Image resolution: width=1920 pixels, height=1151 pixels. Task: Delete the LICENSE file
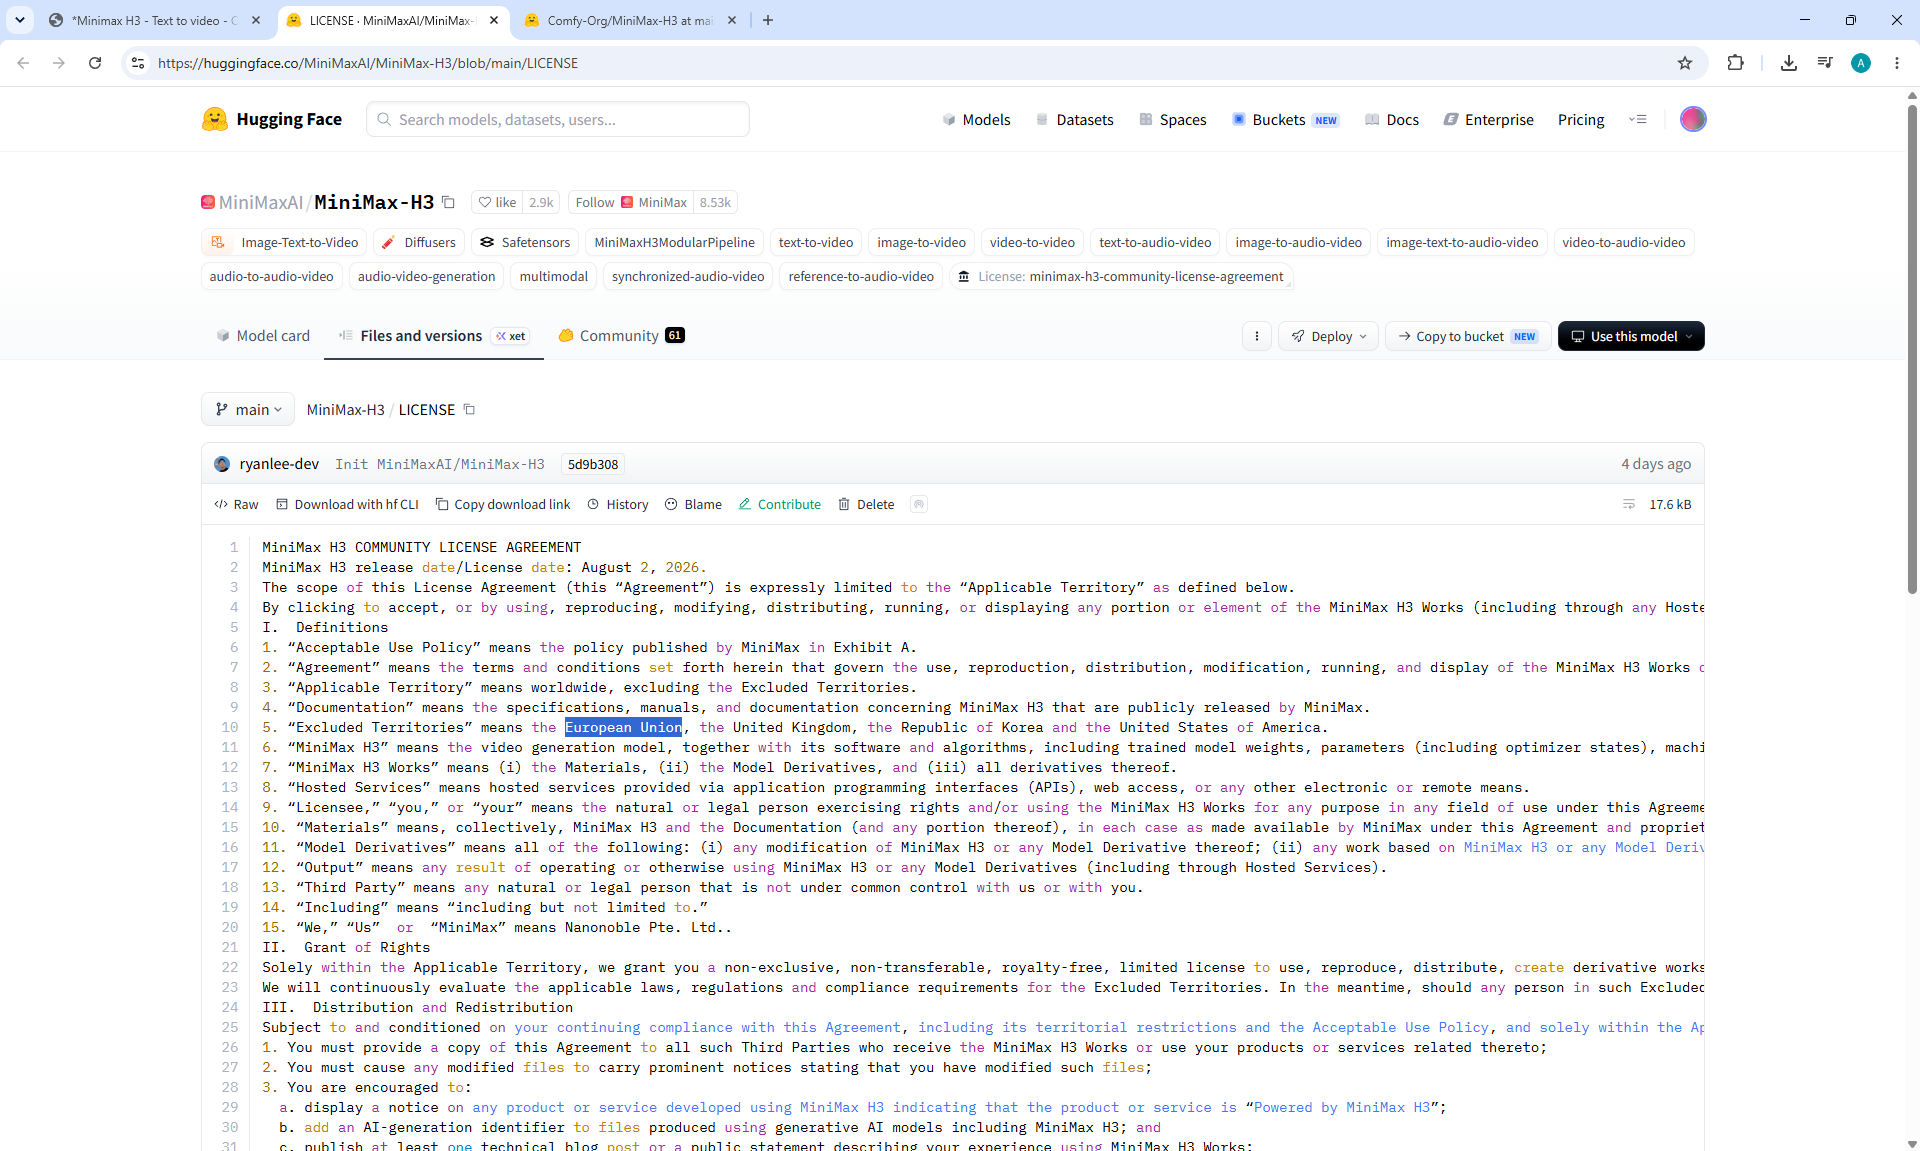(866, 504)
